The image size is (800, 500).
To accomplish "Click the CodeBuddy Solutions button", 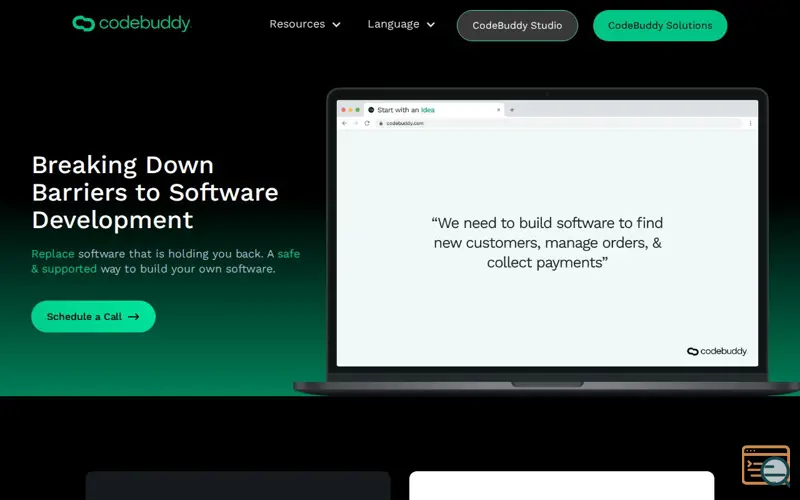I will 660,26.
